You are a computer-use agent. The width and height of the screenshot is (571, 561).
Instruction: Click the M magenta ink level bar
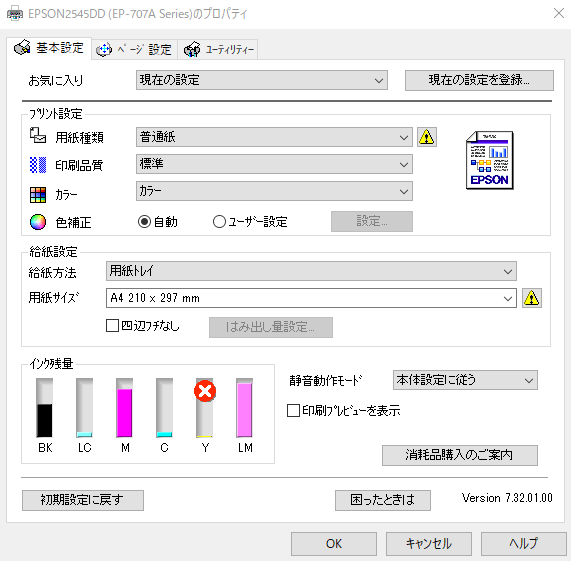tap(125, 408)
